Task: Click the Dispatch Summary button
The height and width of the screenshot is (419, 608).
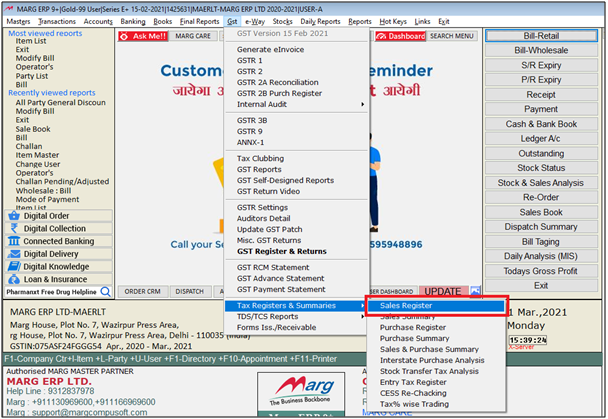Action: coord(541,227)
